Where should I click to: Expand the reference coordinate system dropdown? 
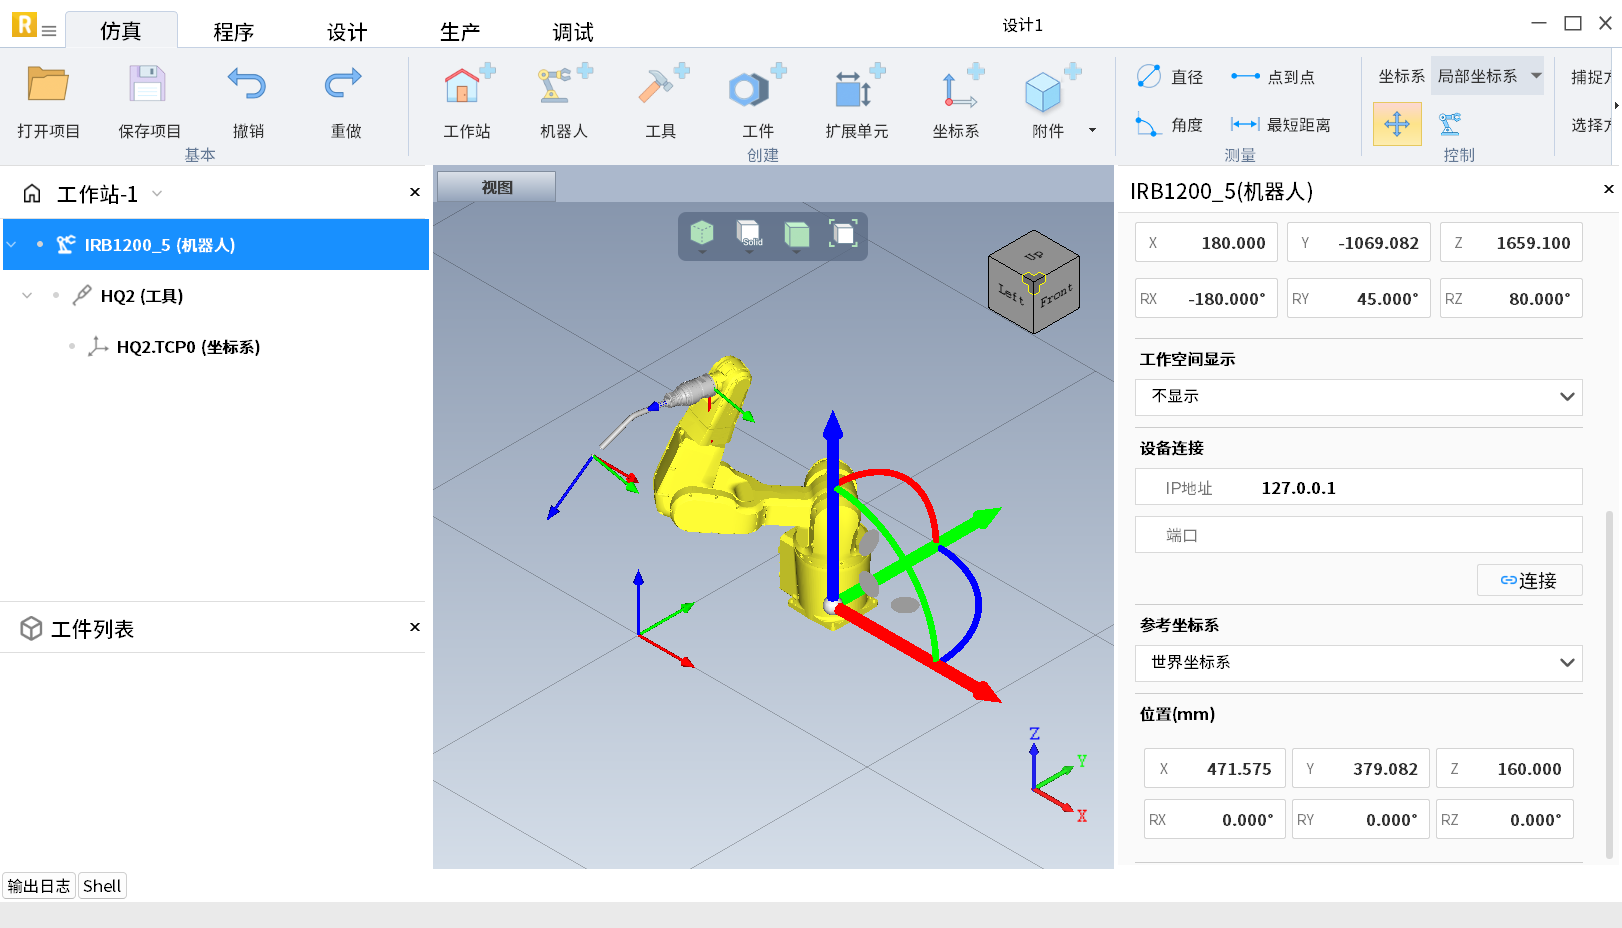tap(1358, 663)
